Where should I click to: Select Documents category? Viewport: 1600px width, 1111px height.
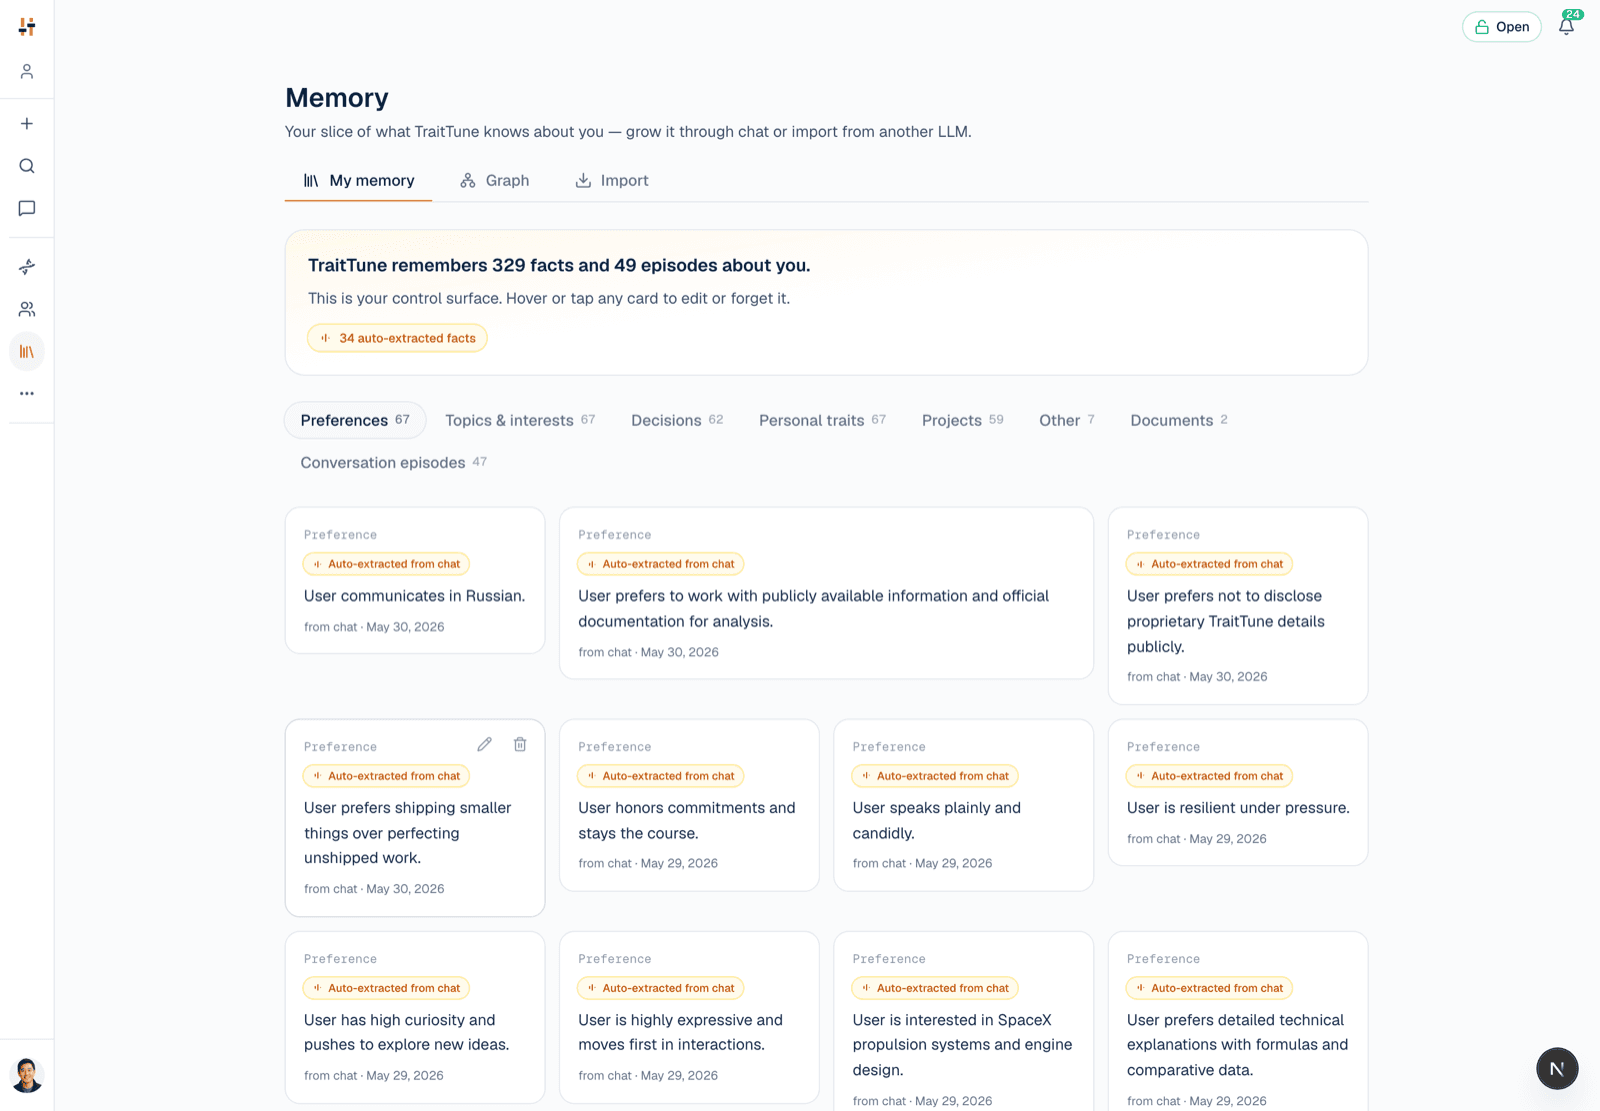[x=1179, y=420]
